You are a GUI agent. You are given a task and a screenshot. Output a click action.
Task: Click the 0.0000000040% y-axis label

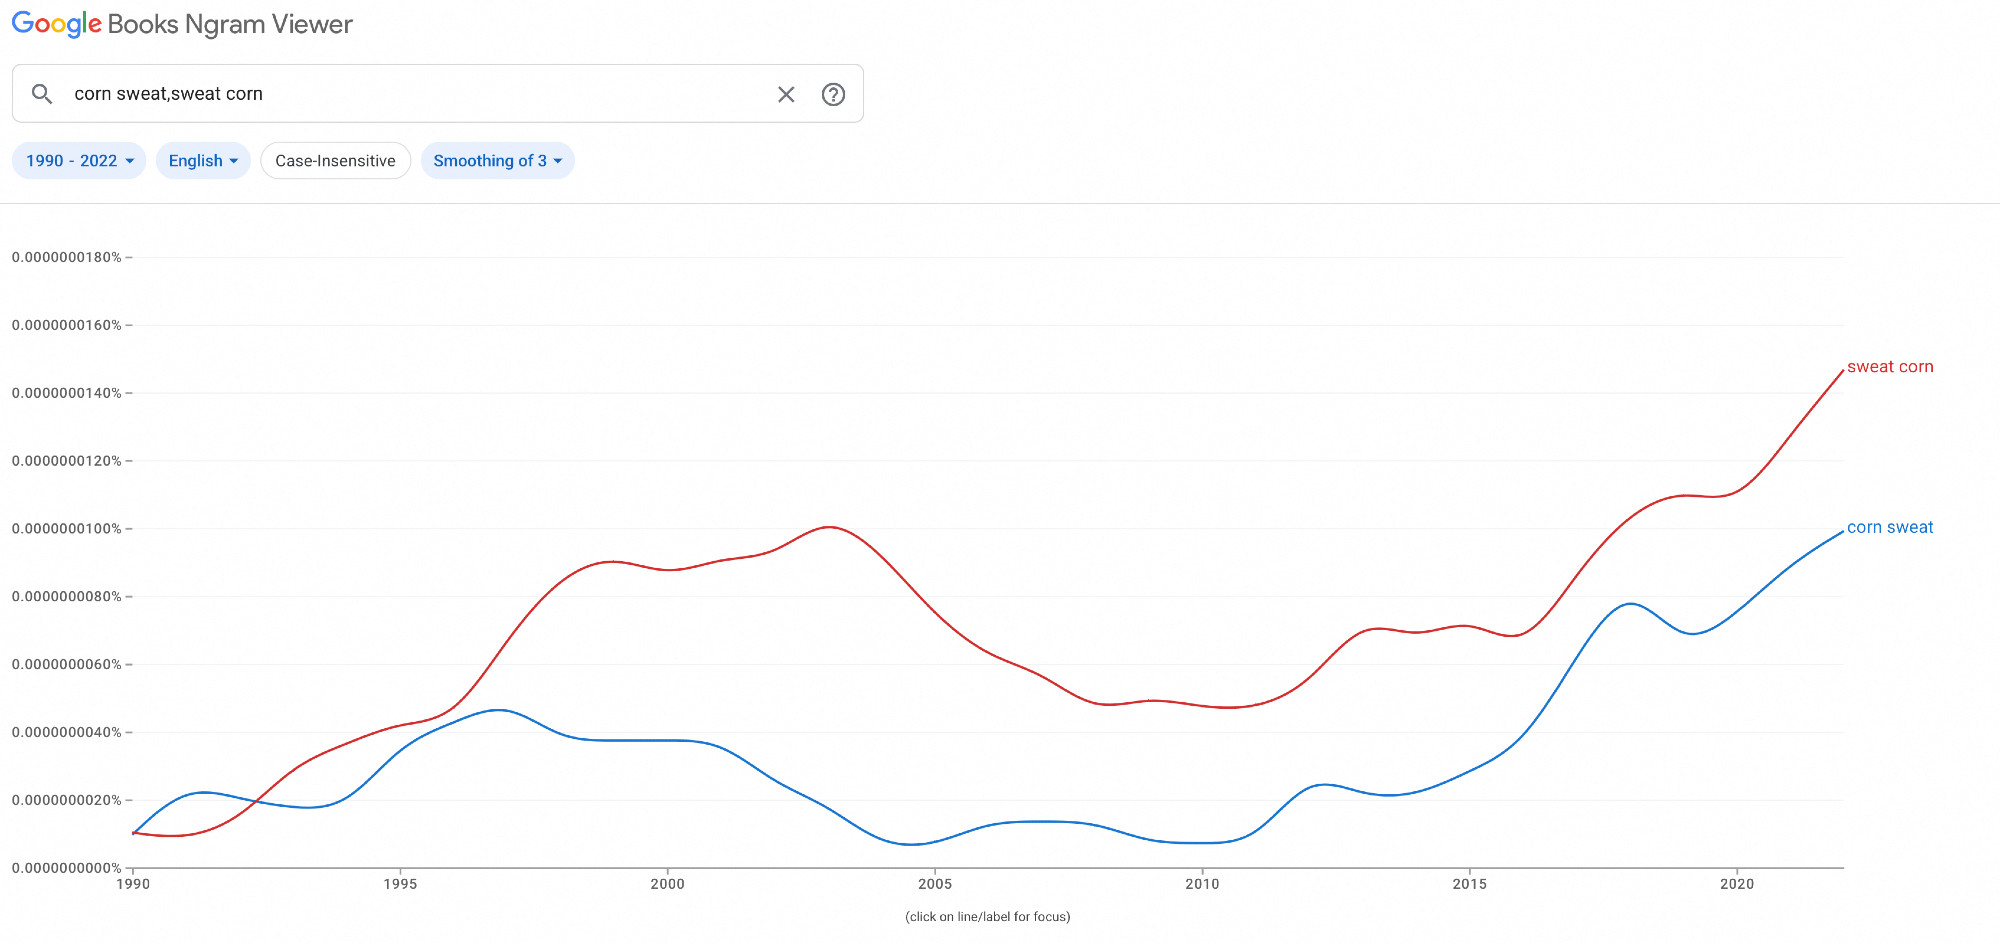coord(66,732)
